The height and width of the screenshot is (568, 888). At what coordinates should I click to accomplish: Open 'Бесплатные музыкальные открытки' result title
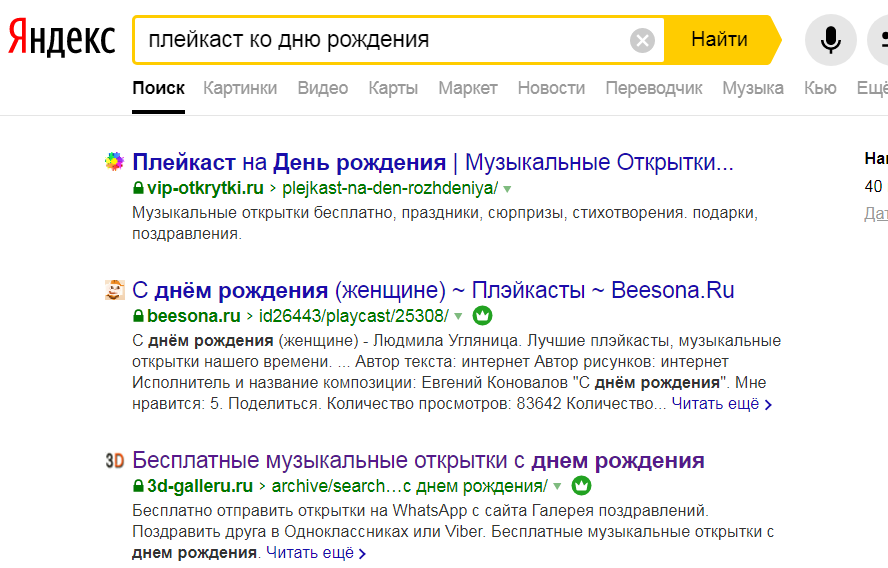[418, 461]
